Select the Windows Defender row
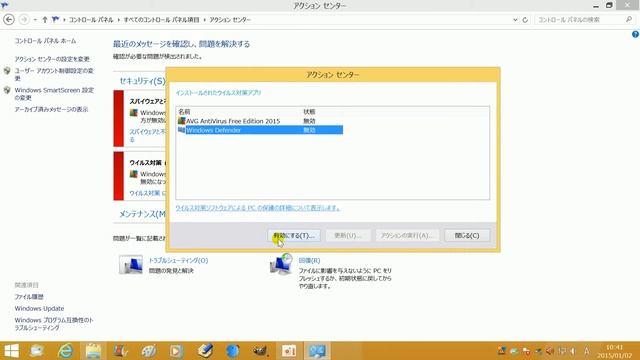 point(260,130)
